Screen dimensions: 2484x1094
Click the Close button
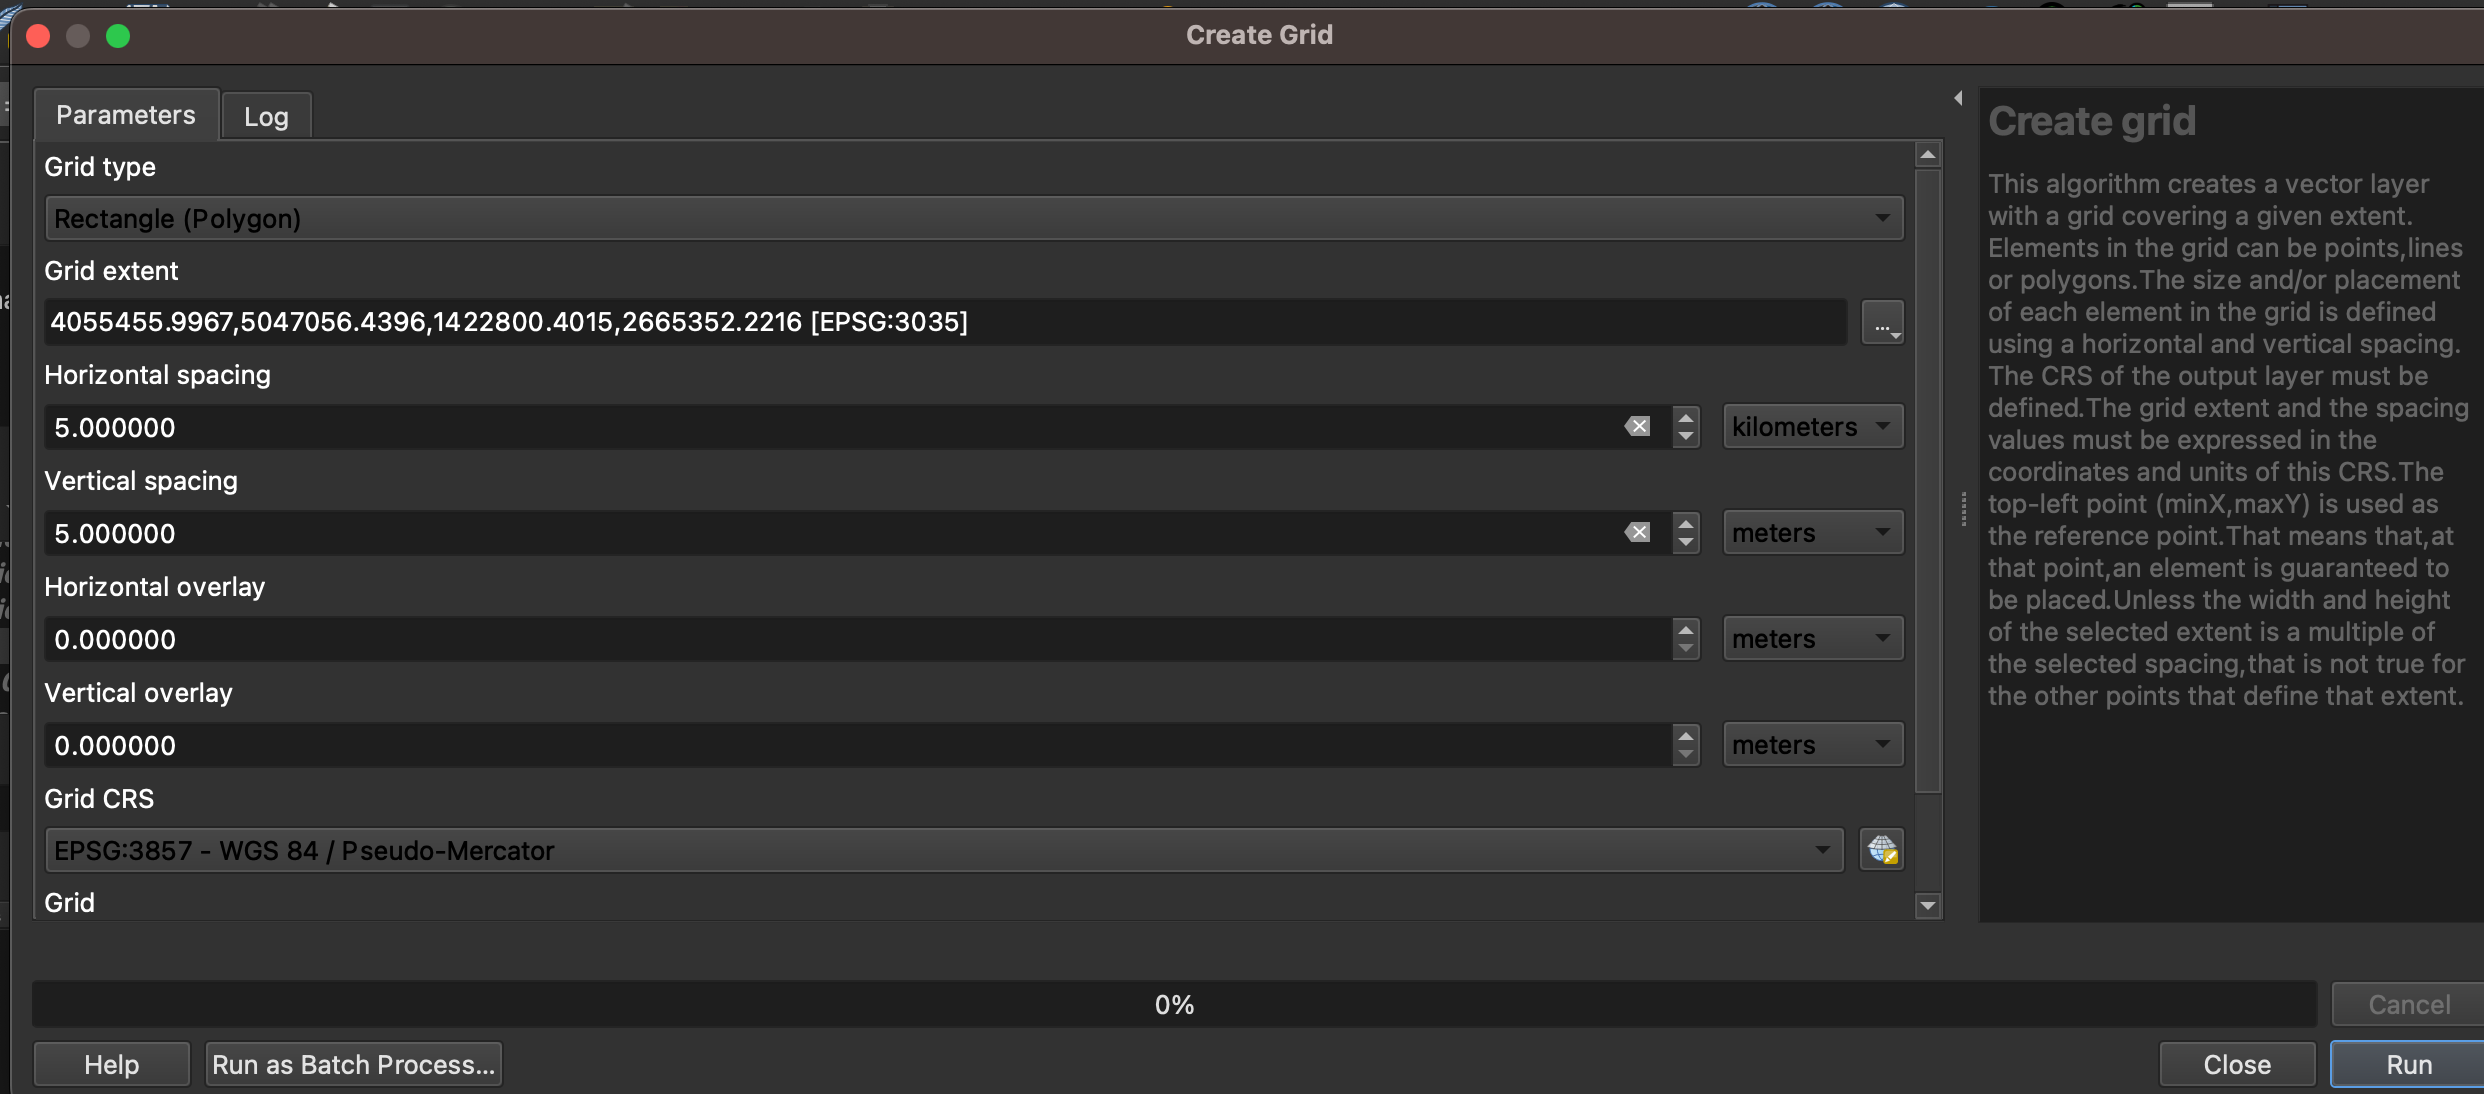pyautogui.click(x=2237, y=1064)
